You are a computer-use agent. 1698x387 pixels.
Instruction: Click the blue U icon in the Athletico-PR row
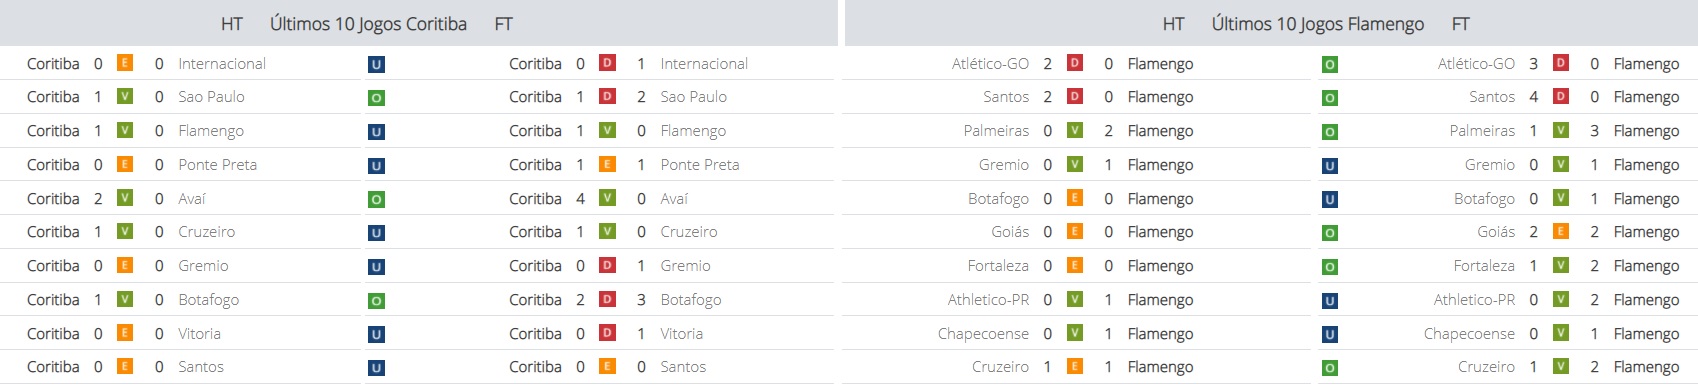[1330, 301]
